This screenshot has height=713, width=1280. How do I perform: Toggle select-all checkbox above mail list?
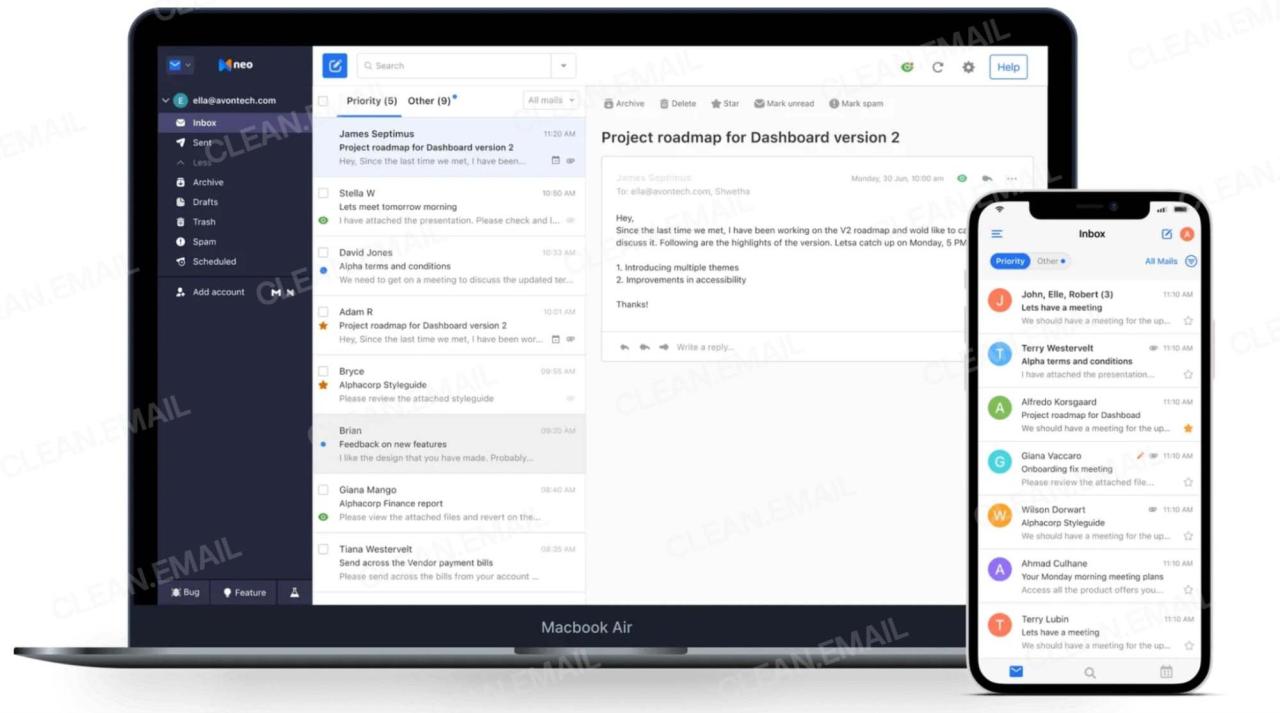(323, 101)
